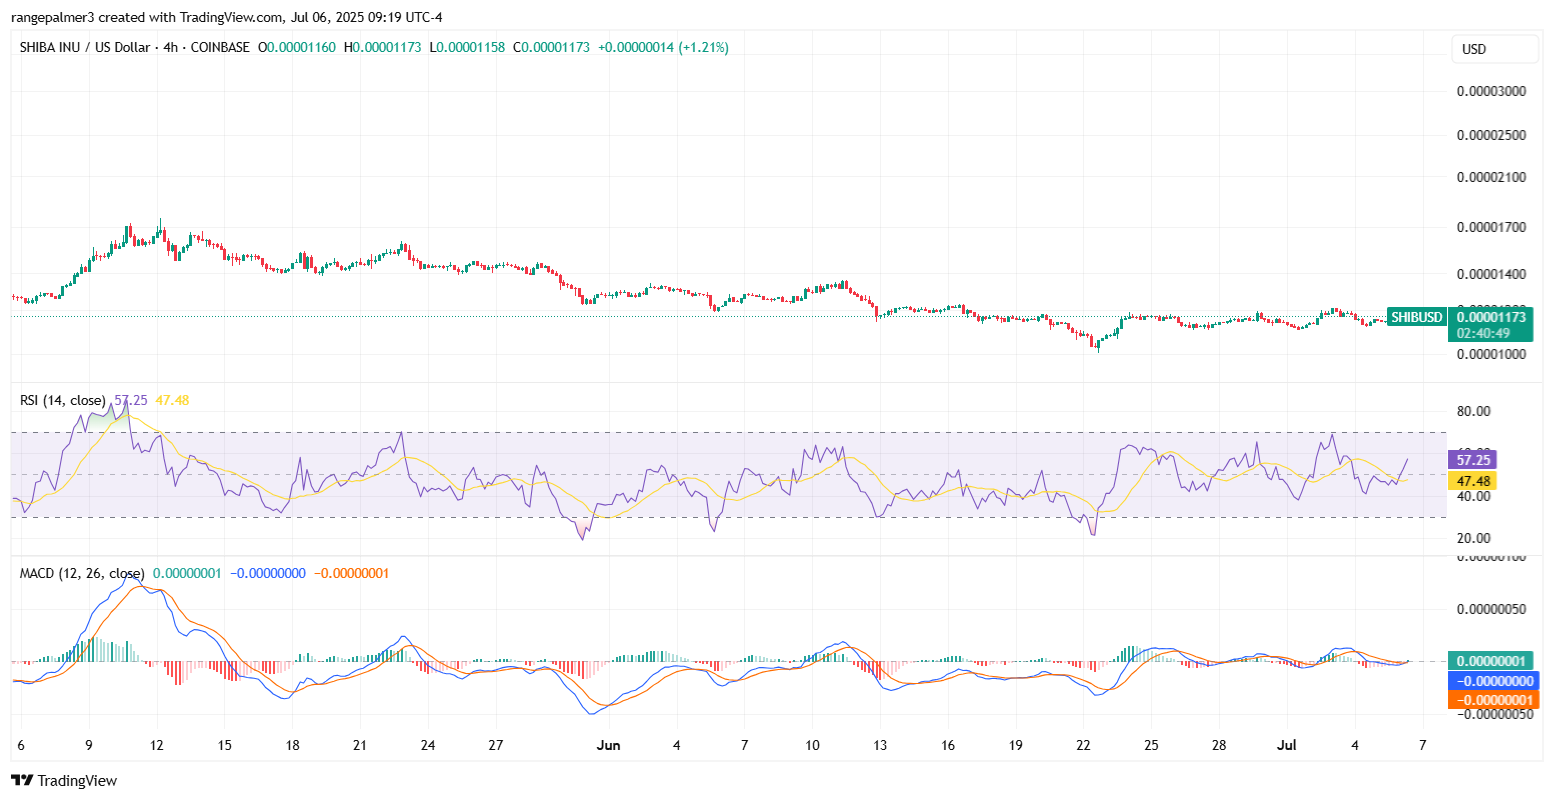The height and width of the screenshot is (800, 1554).
Task: Click the Jun date label on time axis
Action: pos(608,745)
